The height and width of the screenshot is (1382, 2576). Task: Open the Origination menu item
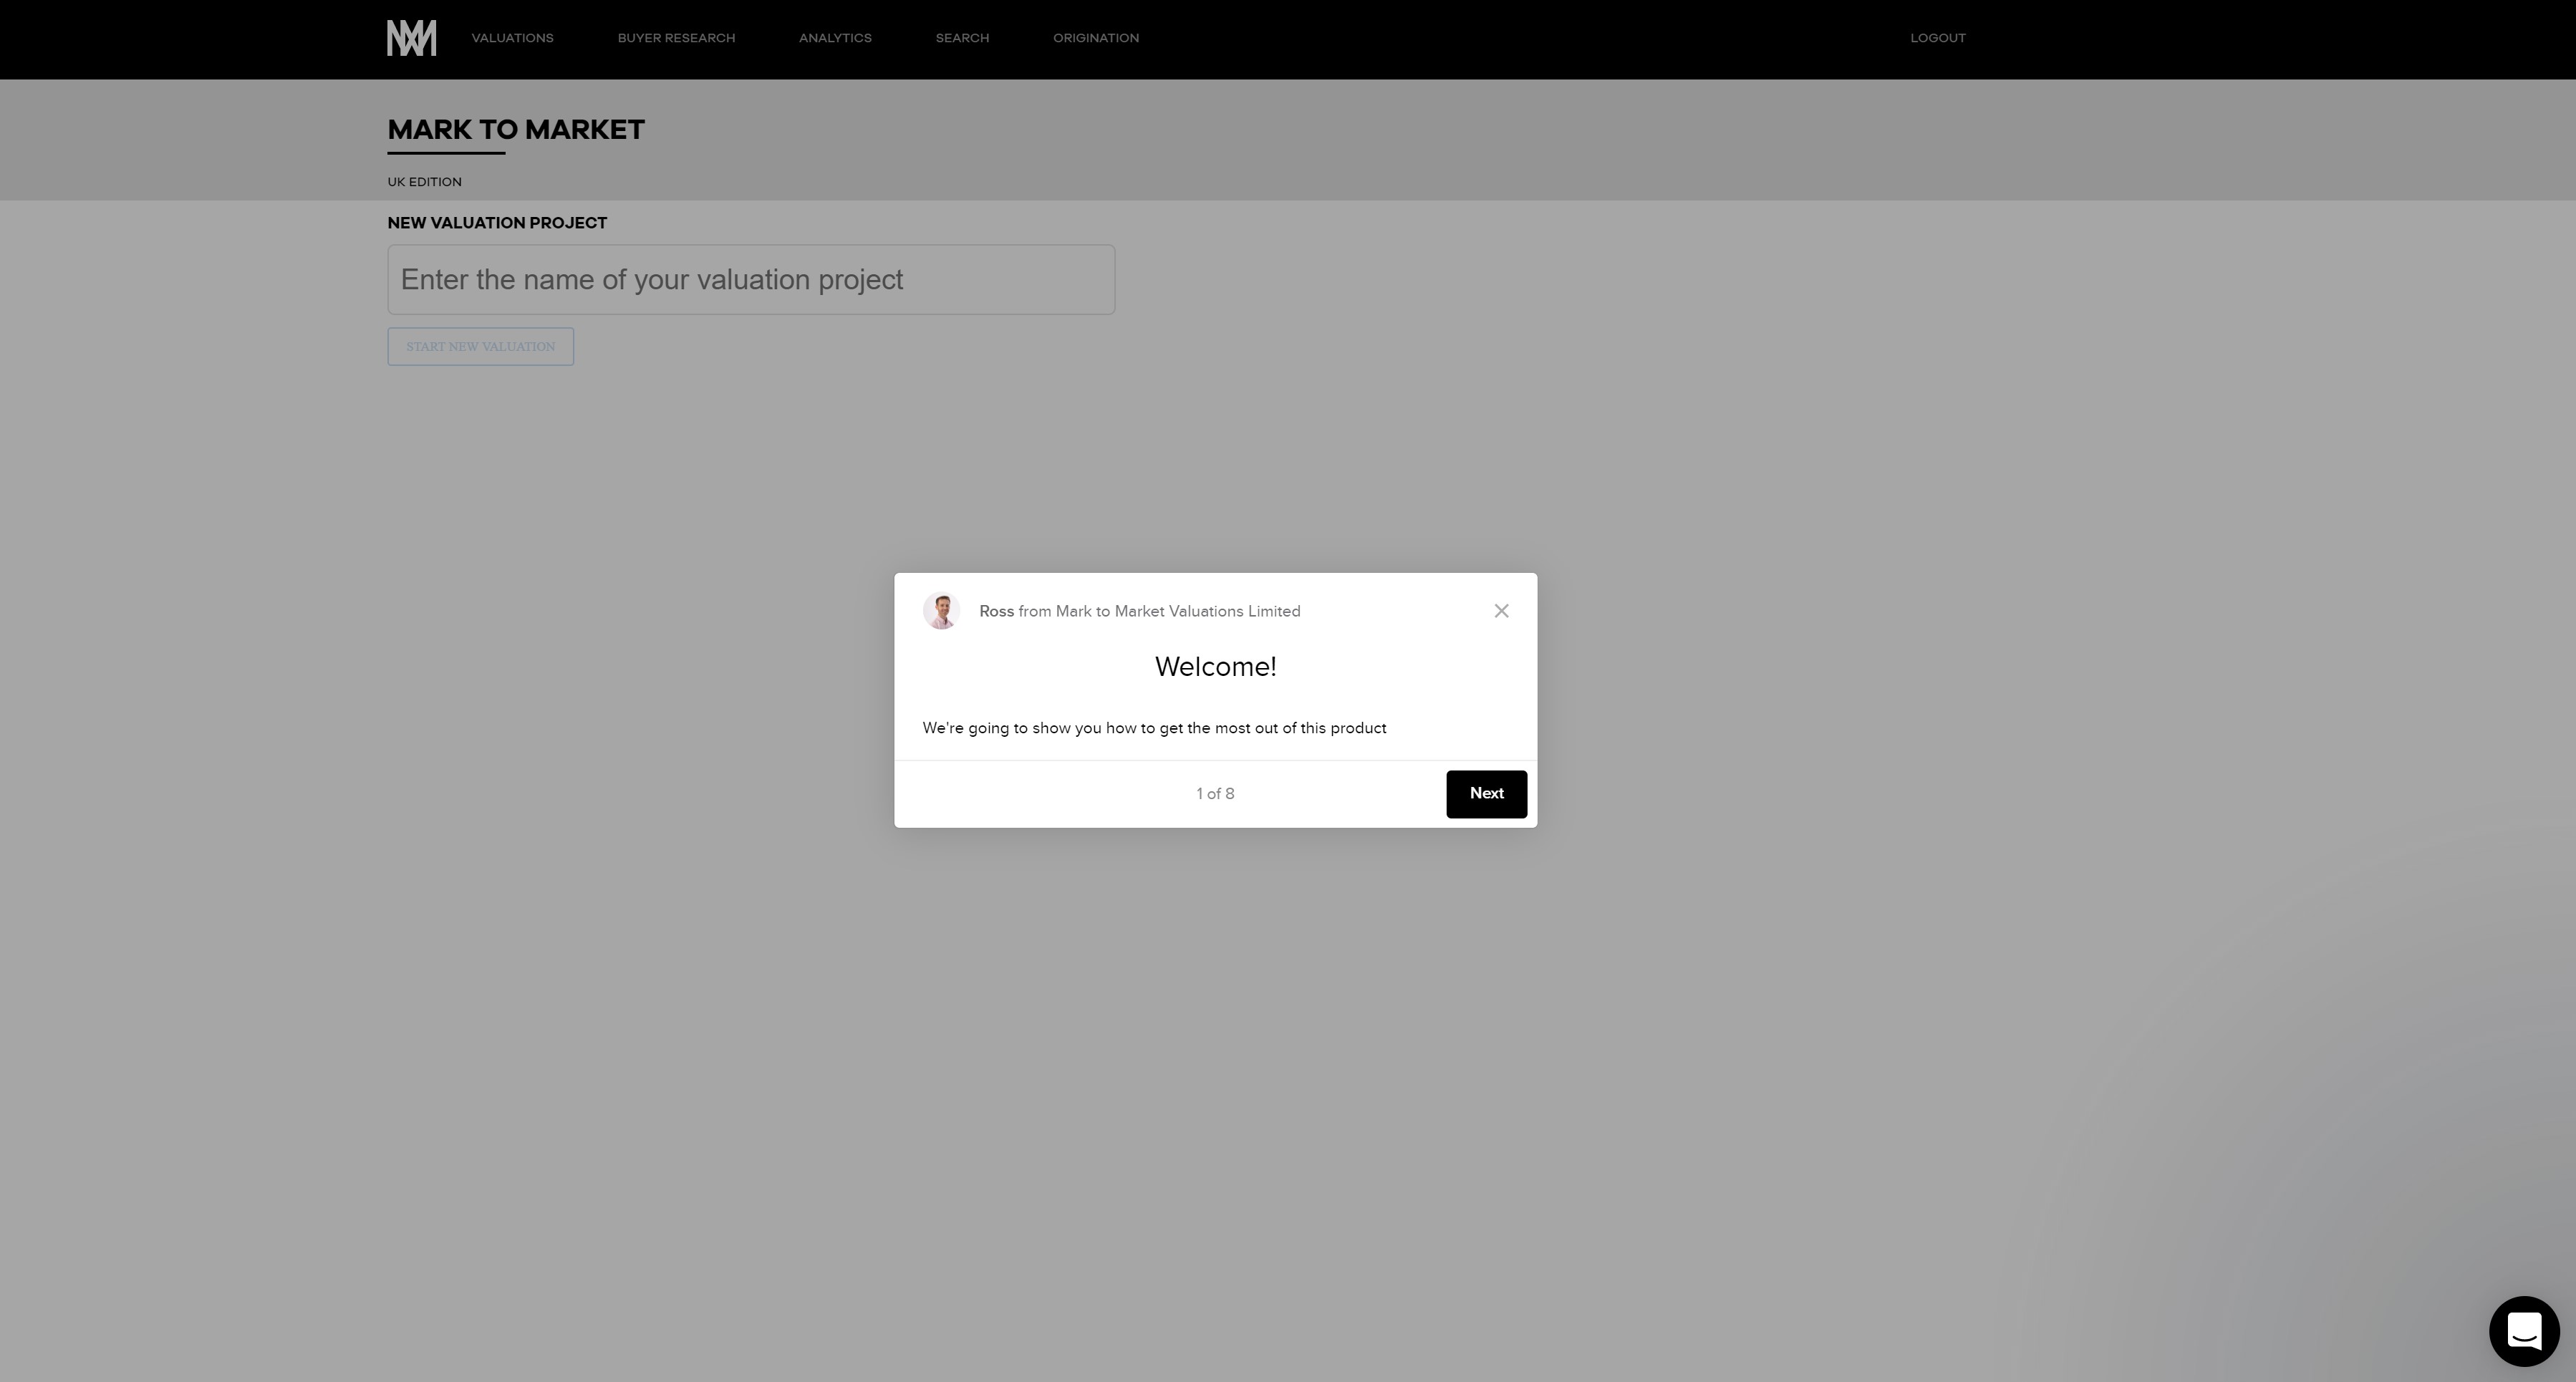point(1095,38)
